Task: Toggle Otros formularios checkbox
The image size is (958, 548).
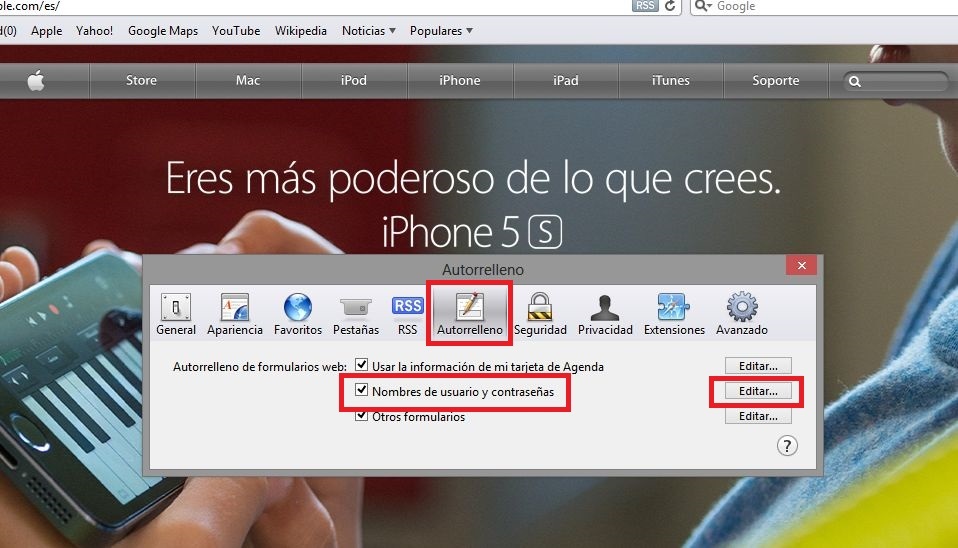Action: tap(362, 415)
